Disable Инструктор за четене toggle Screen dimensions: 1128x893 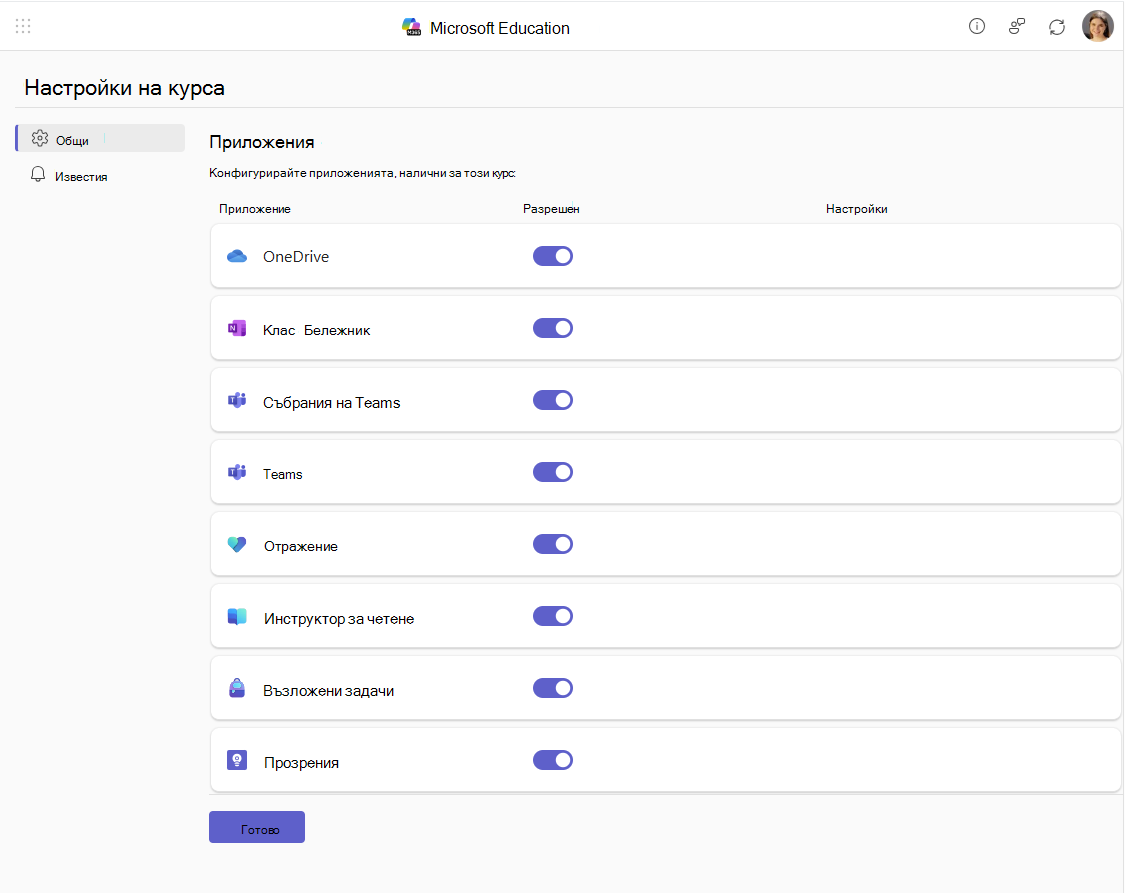(552, 616)
